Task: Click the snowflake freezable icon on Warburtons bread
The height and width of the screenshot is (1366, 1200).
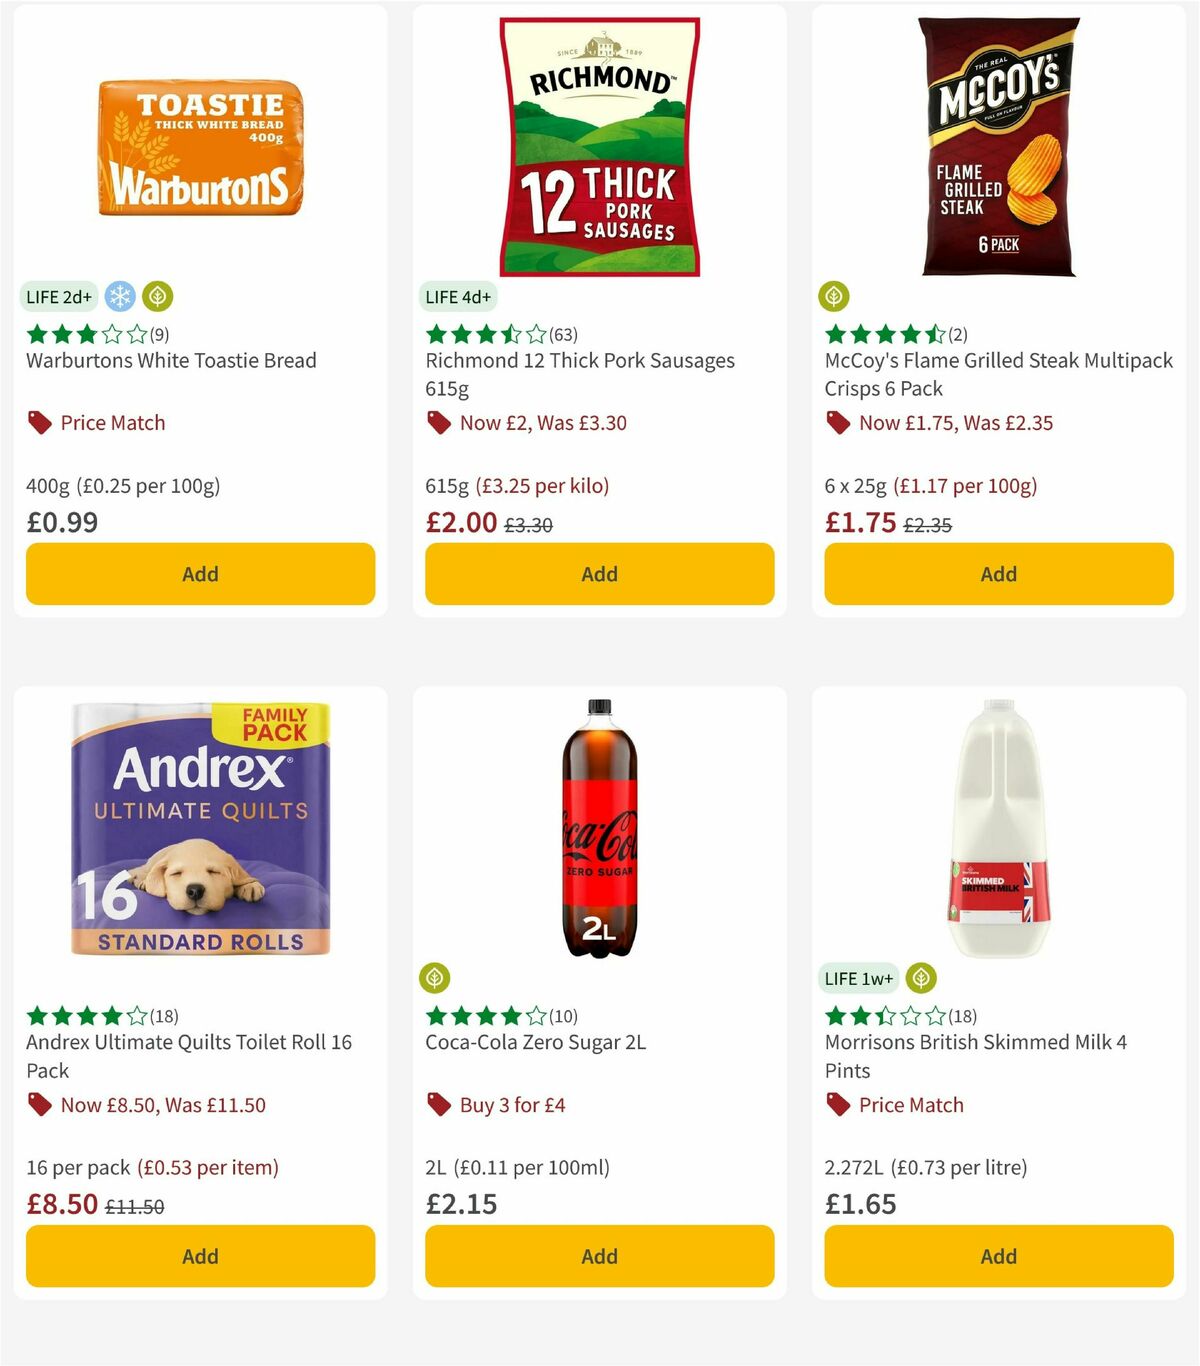Action: [119, 296]
